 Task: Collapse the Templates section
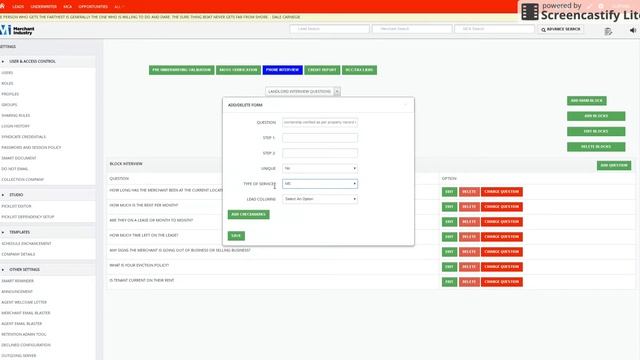click(x=19, y=232)
